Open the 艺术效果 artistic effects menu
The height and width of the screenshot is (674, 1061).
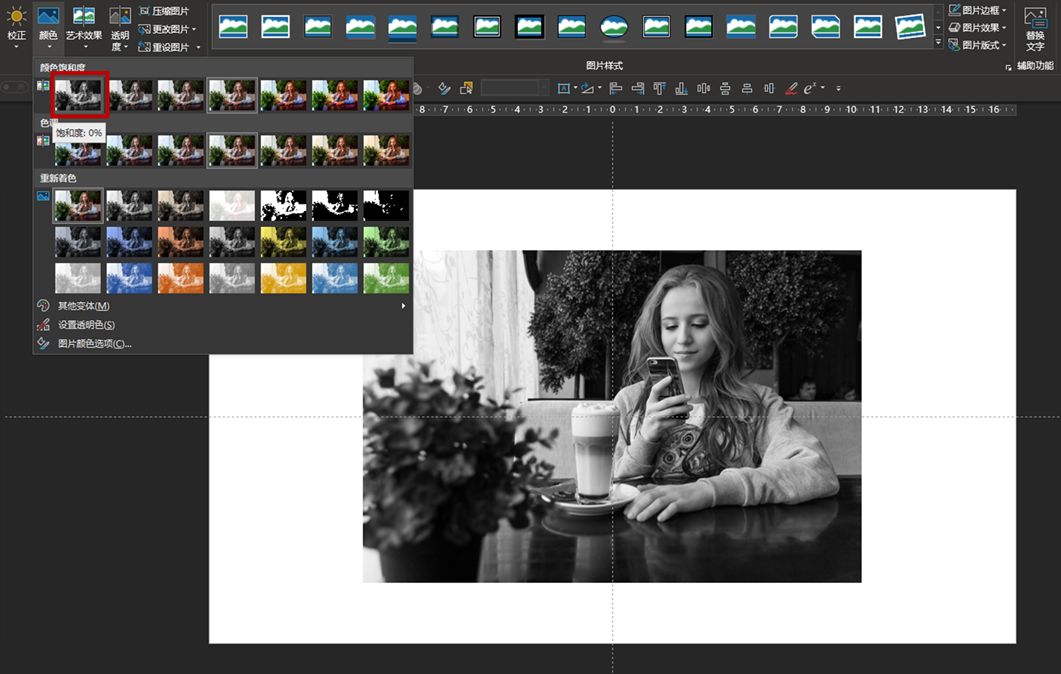84,26
